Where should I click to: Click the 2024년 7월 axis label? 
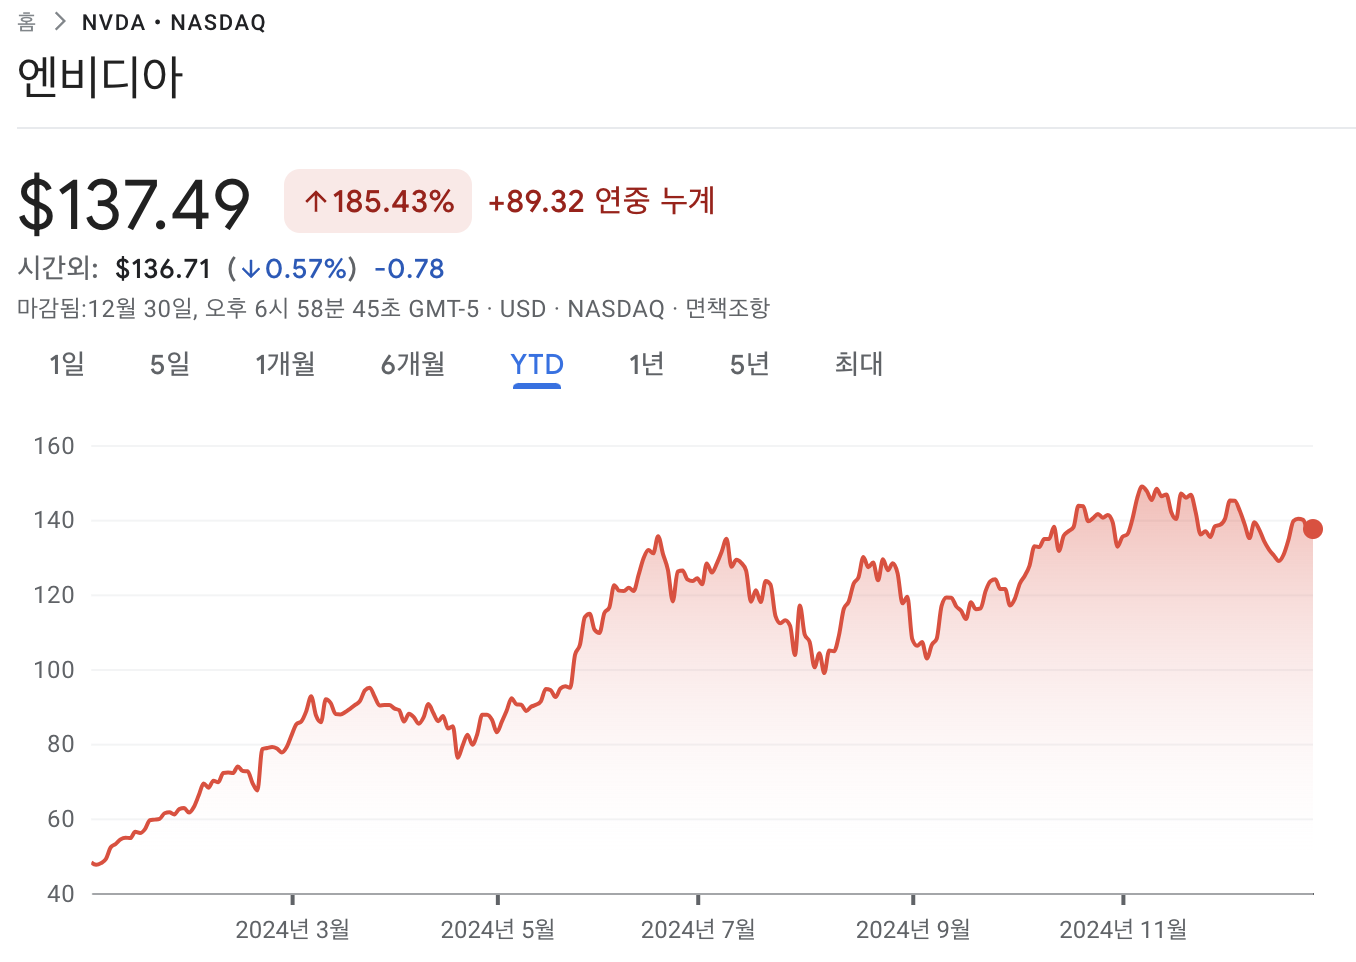coord(698,930)
